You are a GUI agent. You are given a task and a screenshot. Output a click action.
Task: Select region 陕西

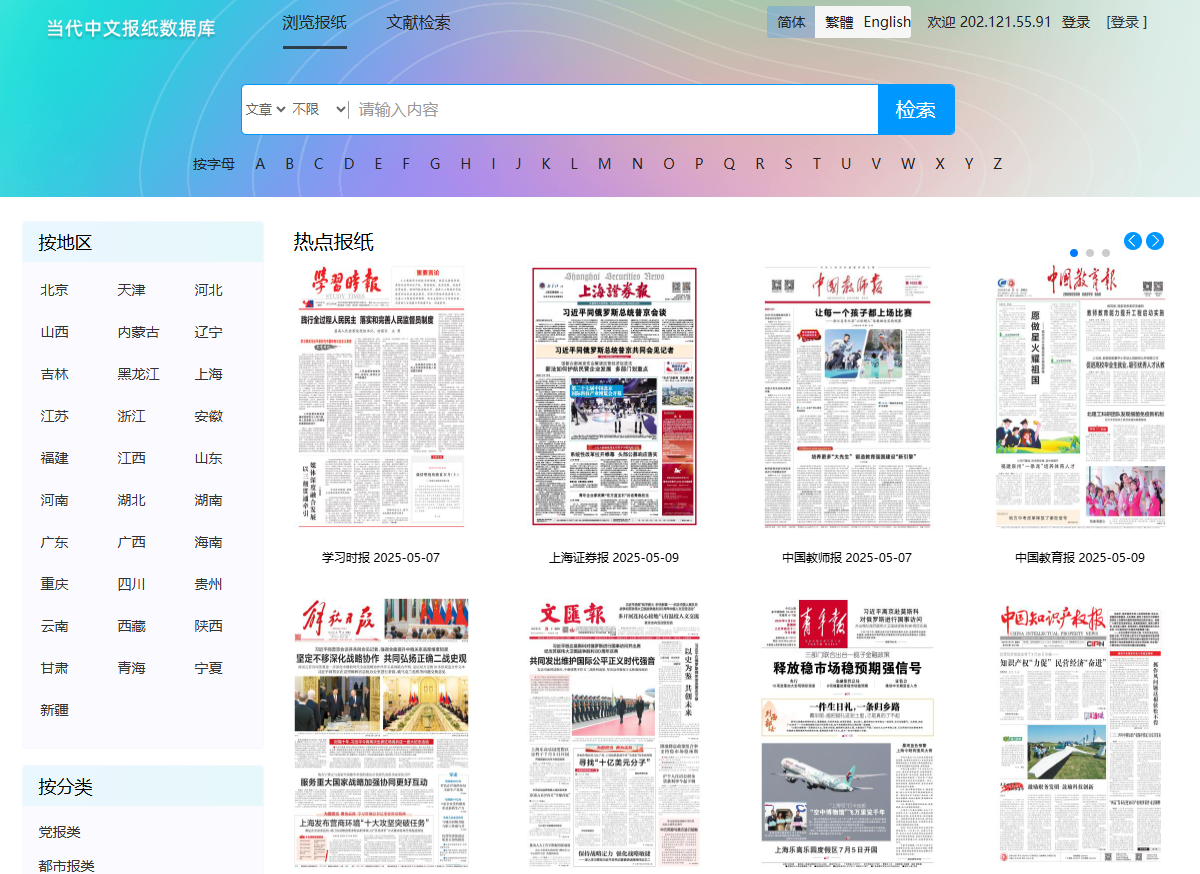pyautogui.click(x=209, y=626)
